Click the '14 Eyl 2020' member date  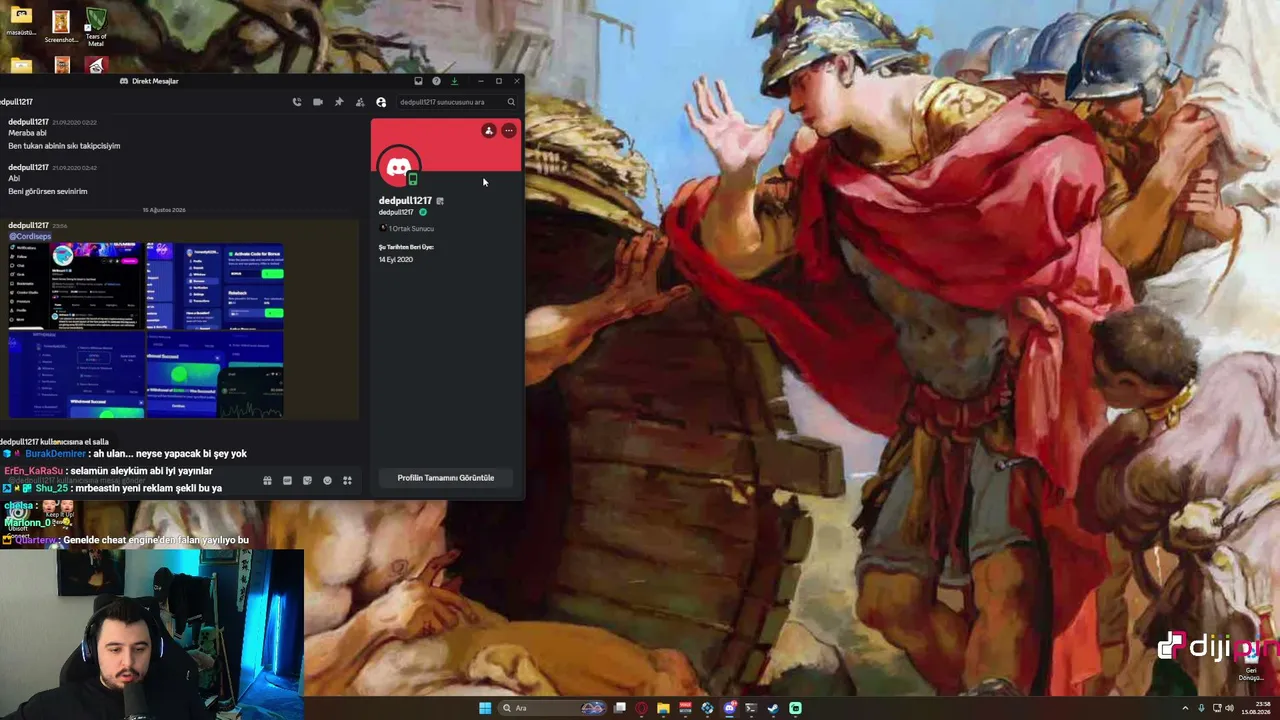coord(396,260)
